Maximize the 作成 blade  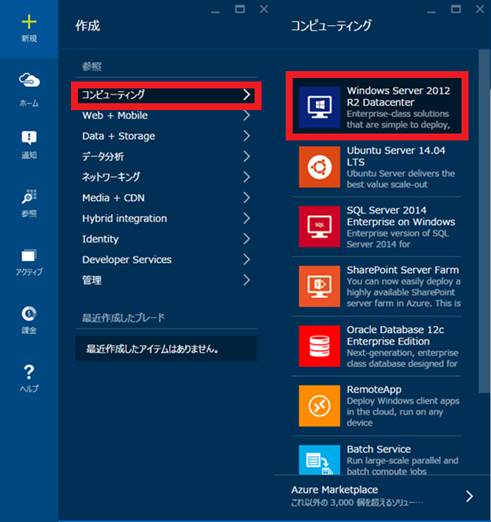click(x=240, y=9)
